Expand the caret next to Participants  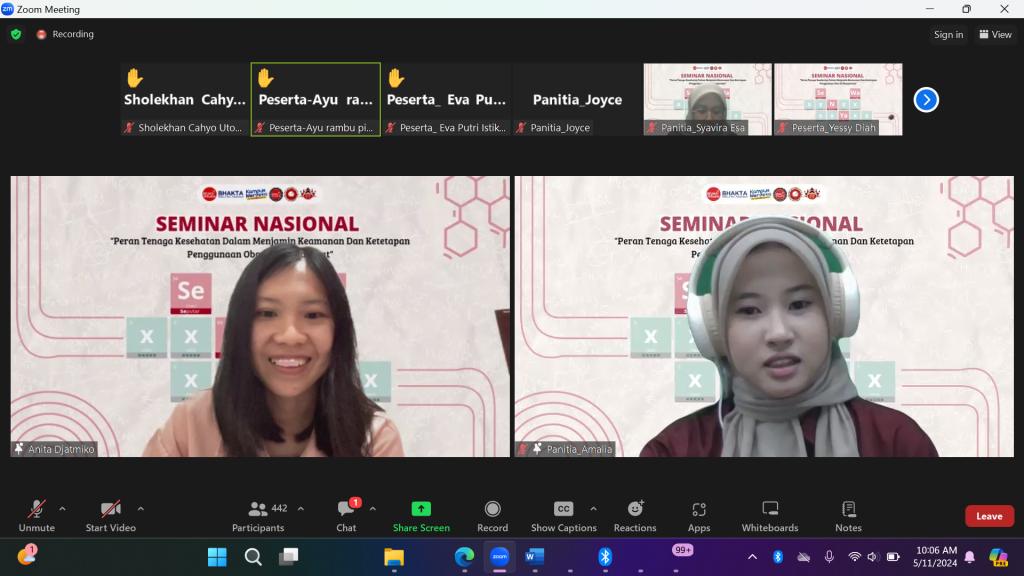tap(301, 508)
